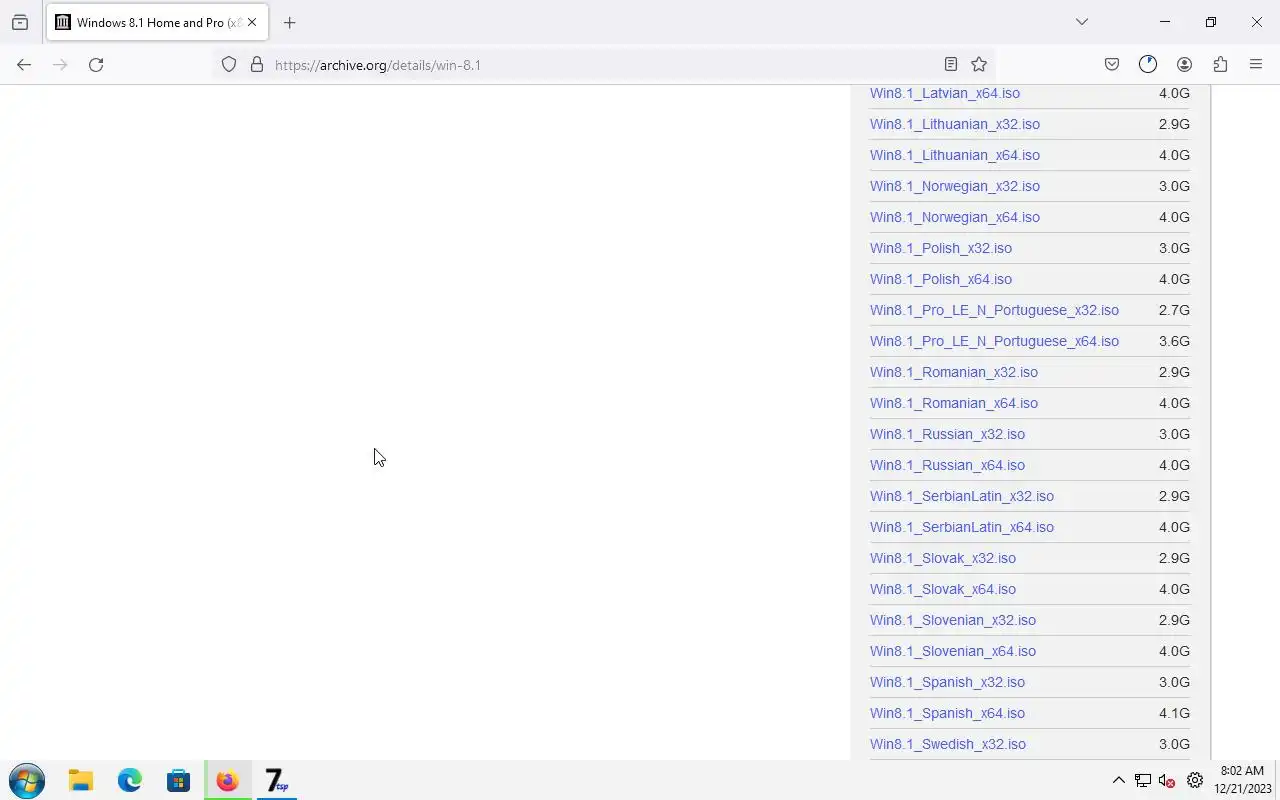Click Firefox taskbar icon
This screenshot has height=800, width=1280.
point(227,780)
